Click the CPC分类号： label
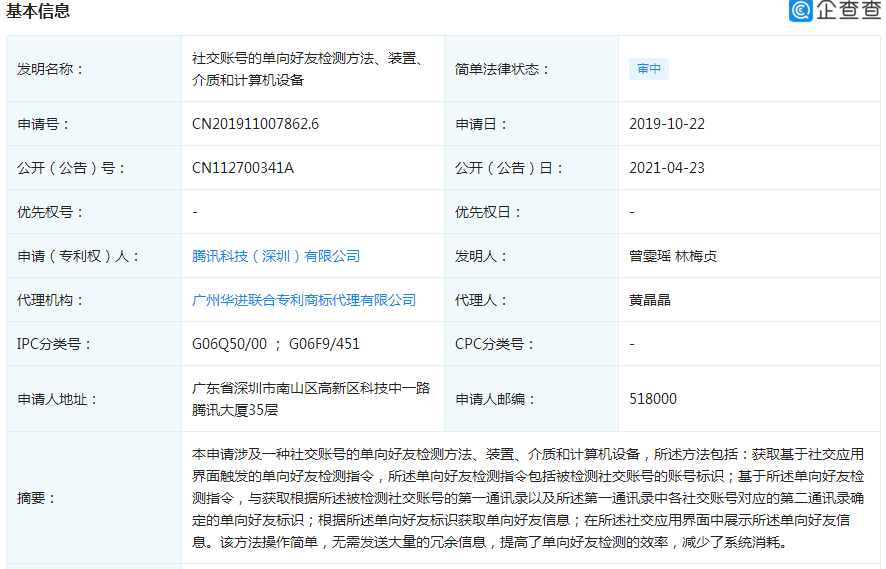The height and width of the screenshot is (569, 886). pyautogui.click(x=495, y=344)
